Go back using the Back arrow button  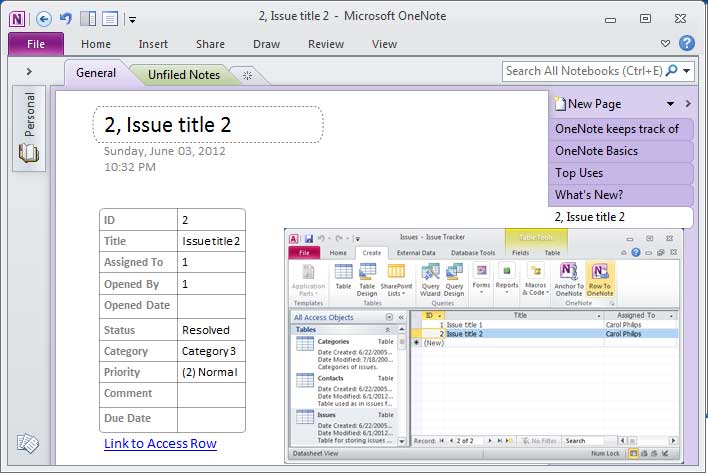[x=43, y=19]
